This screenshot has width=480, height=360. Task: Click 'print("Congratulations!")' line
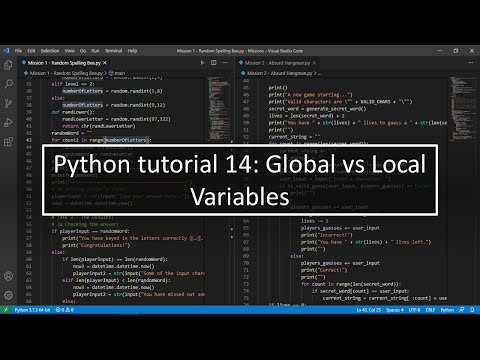coord(96,245)
